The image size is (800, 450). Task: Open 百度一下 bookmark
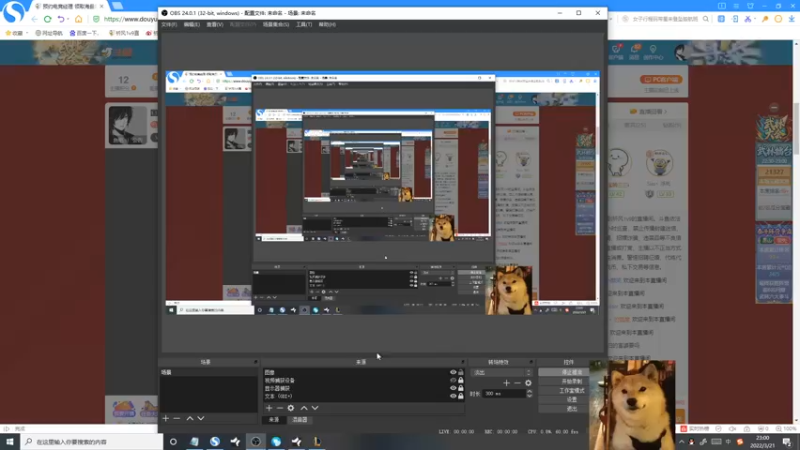(x=84, y=33)
